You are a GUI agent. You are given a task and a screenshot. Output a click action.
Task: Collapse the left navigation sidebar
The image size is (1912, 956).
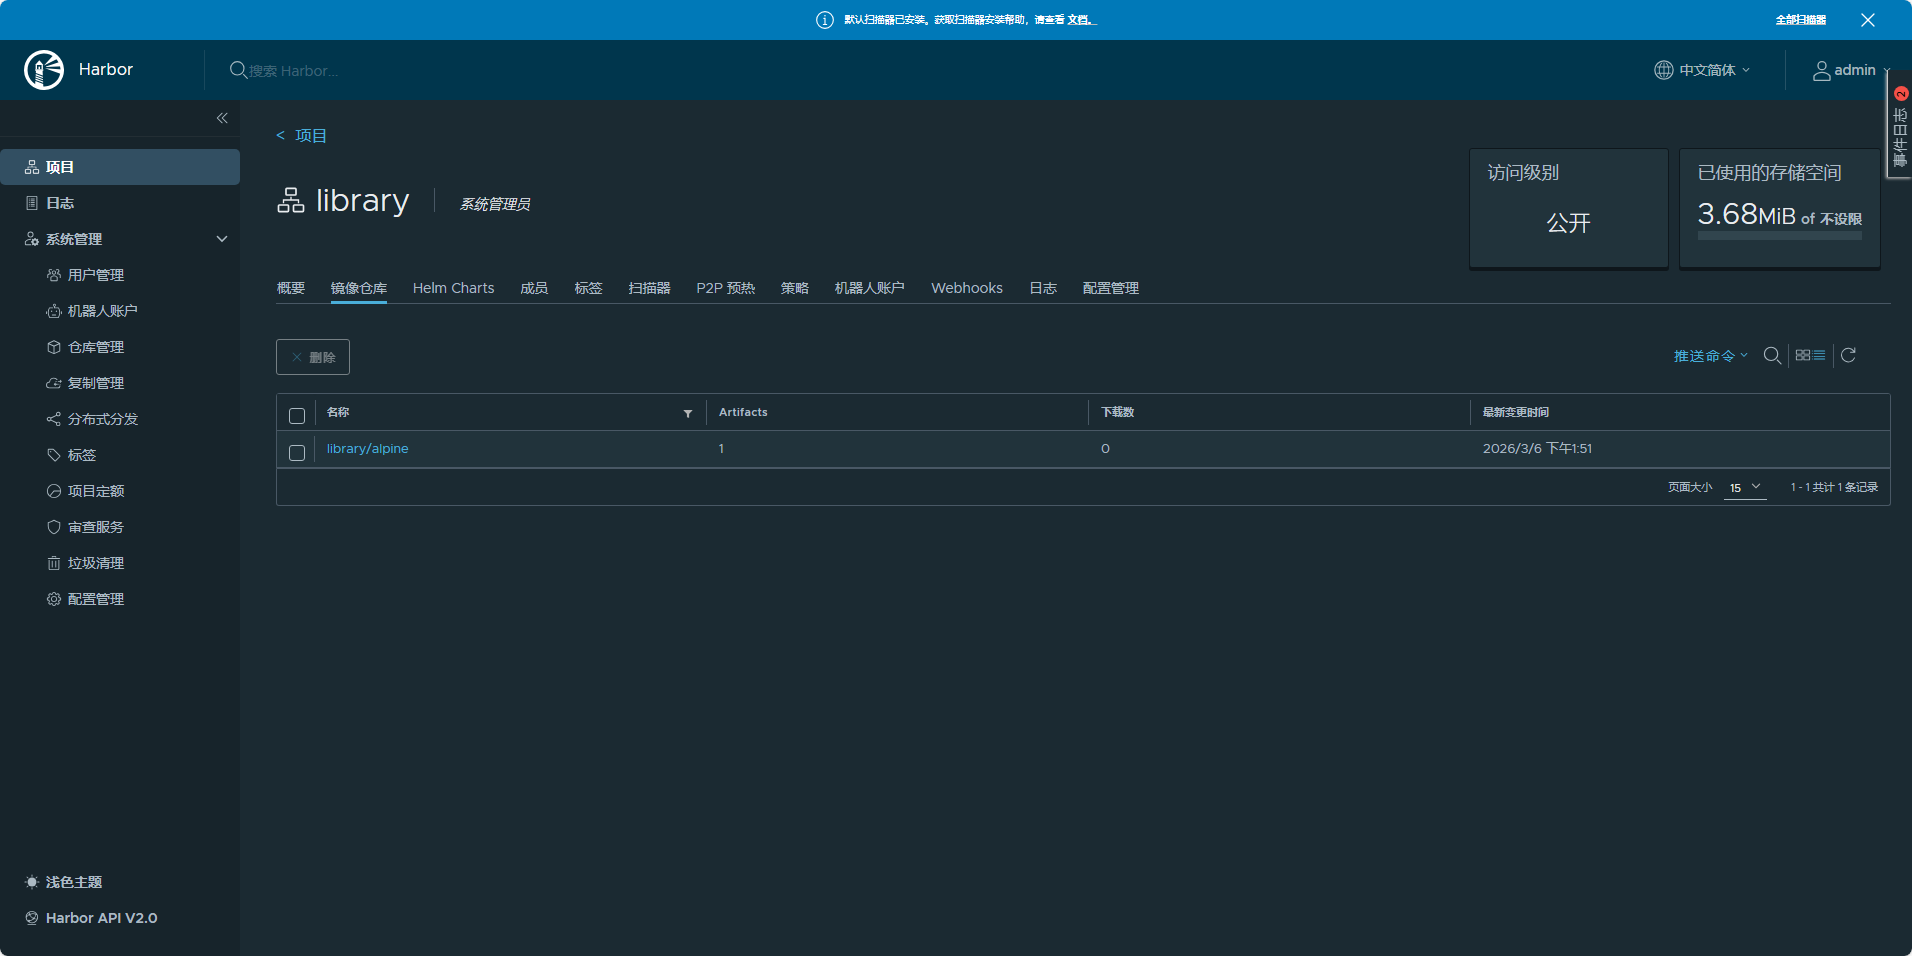pyautogui.click(x=222, y=118)
